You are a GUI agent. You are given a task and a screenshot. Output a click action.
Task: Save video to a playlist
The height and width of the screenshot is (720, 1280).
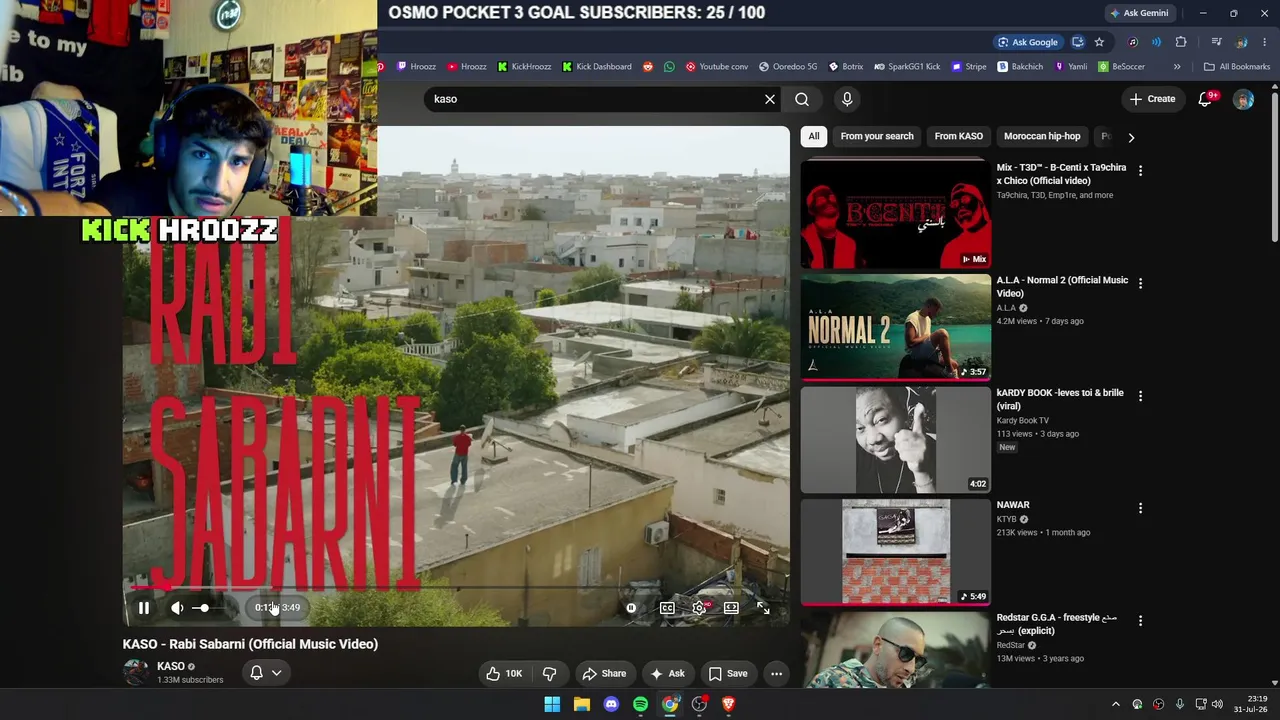click(x=728, y=674)
